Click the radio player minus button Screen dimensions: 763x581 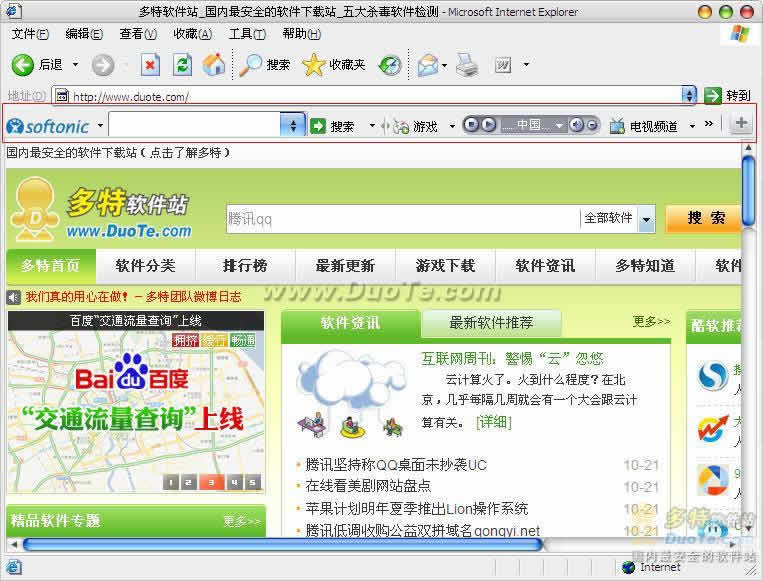coord(591,126)
